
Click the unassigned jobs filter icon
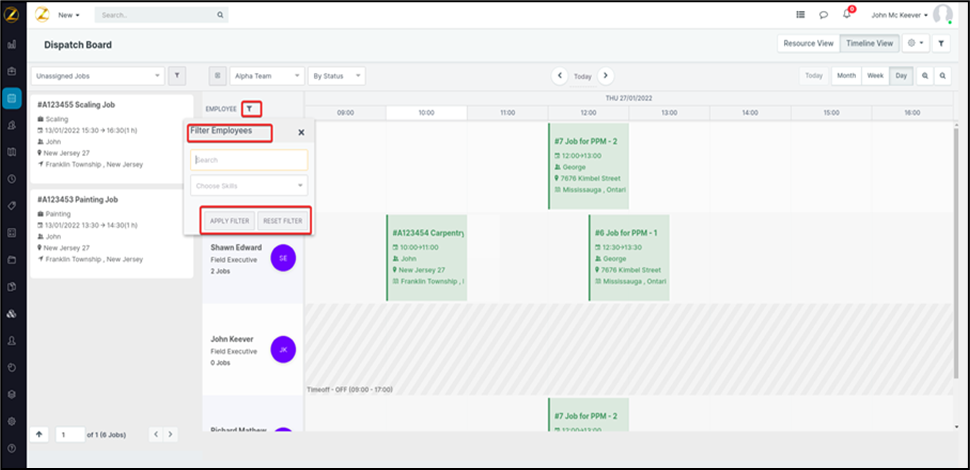[x=176, y=76]
